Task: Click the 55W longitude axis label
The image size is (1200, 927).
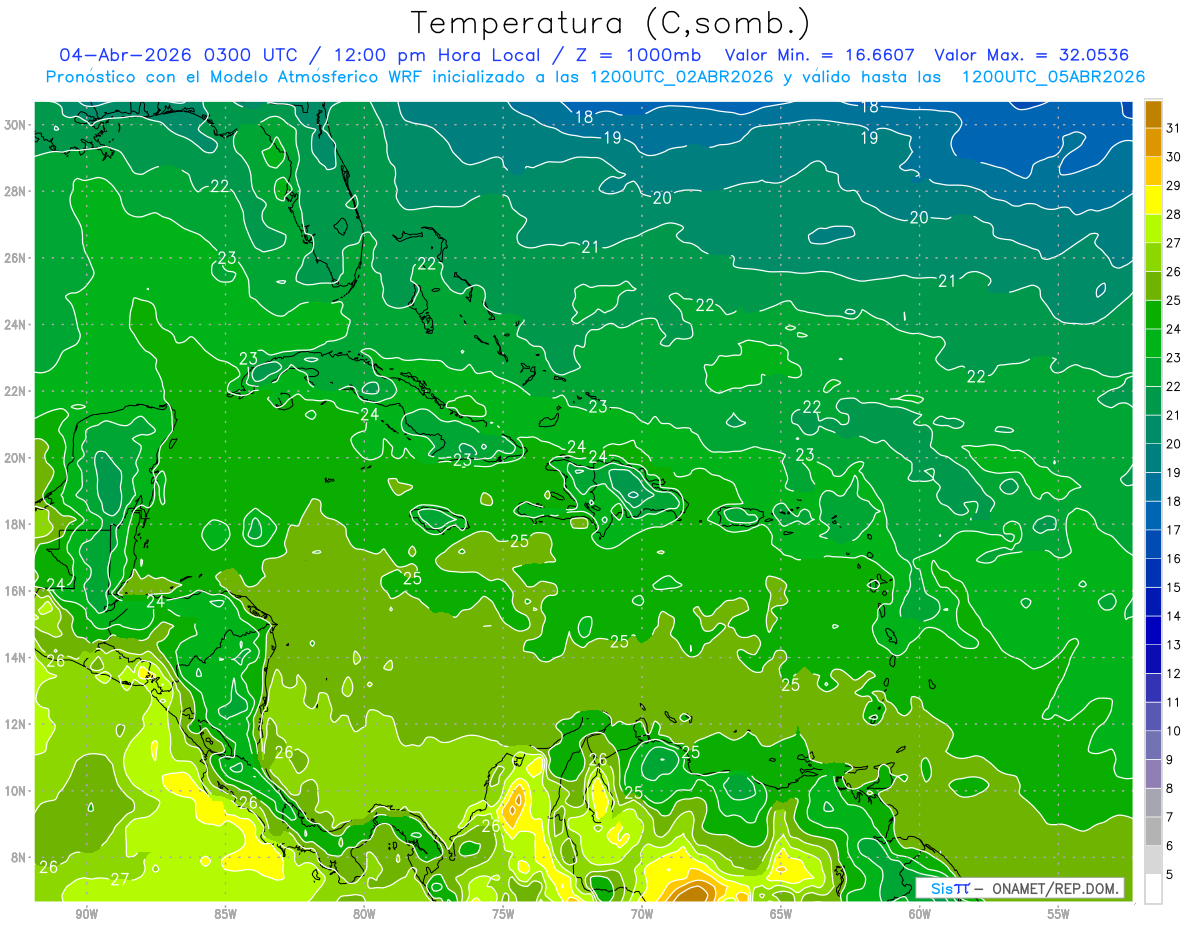Action: point(1058,914)
